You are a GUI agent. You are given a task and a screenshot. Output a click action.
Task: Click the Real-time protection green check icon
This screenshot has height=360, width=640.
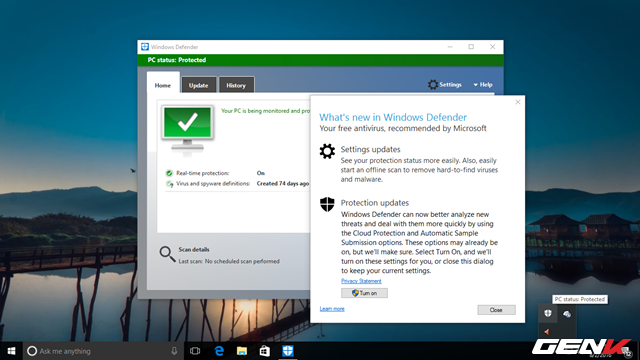(169, 173)
